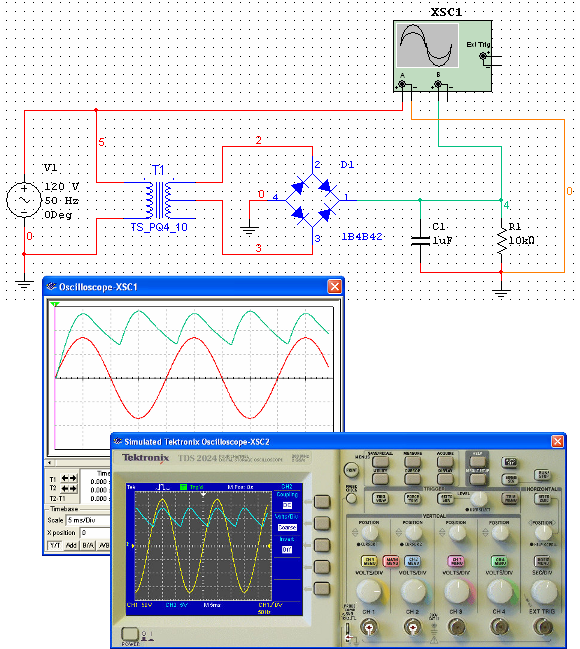This screenshot has height=649, width=580.
Task: Click the T2 cursor arrows control
Action: (69, 488)
